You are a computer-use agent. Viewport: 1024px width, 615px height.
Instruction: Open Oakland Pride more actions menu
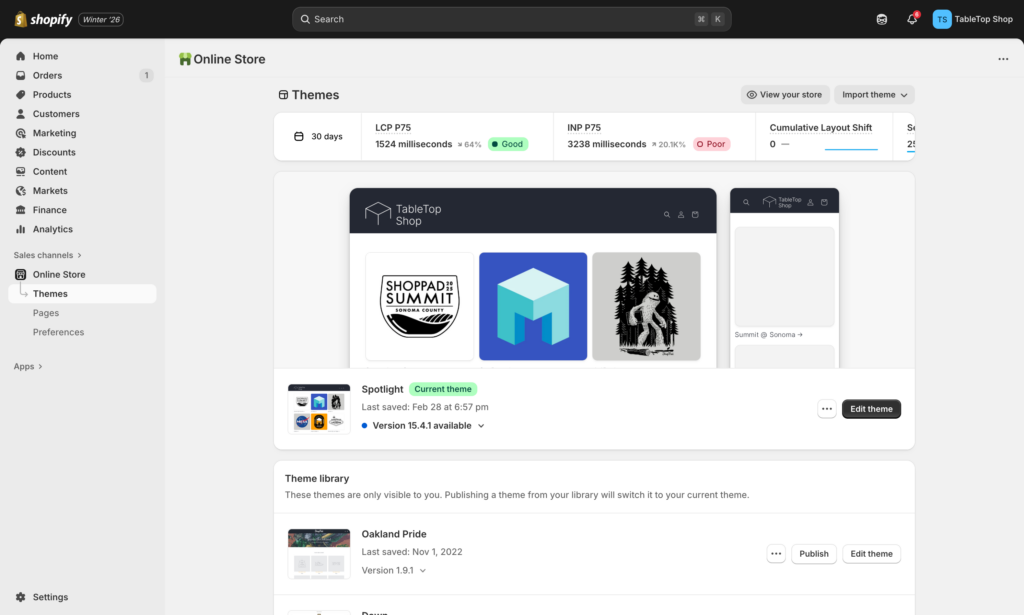[776, 554]
